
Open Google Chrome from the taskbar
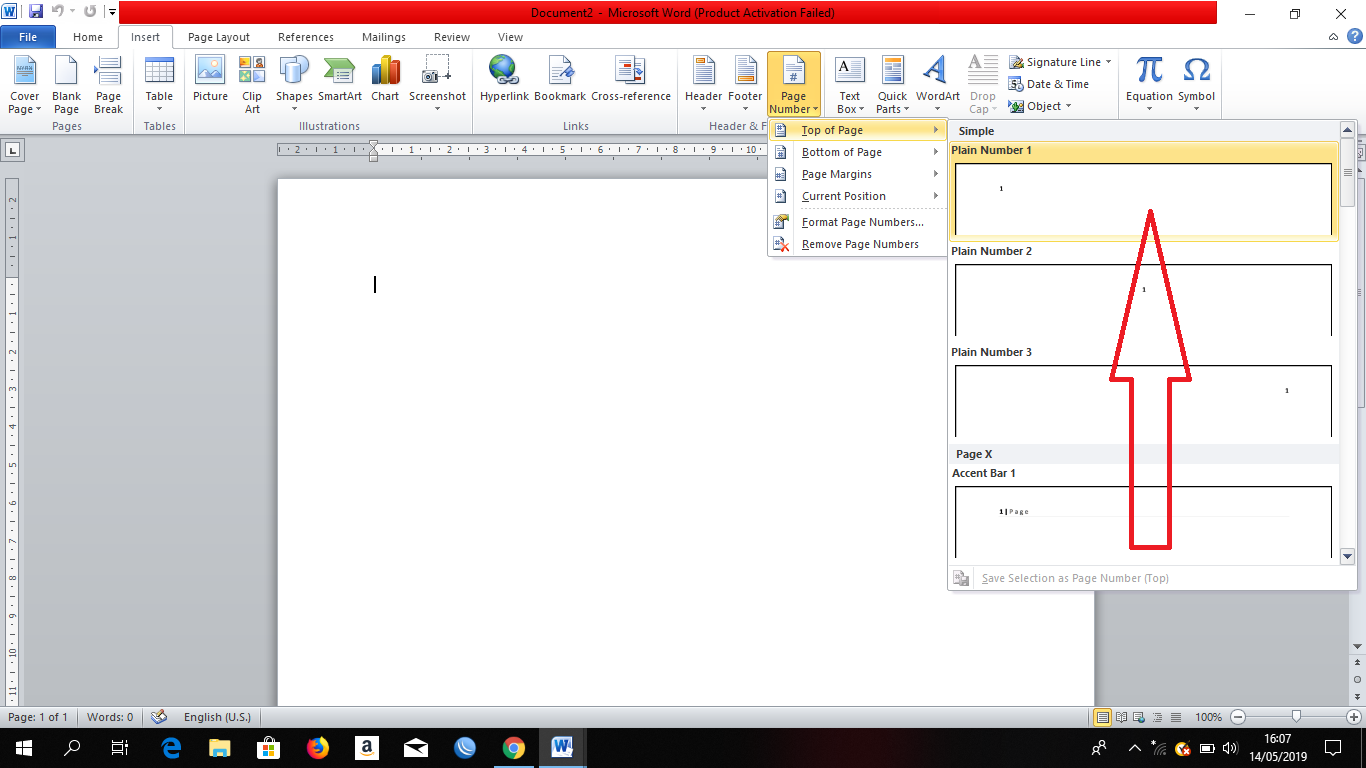pos(513,748)
